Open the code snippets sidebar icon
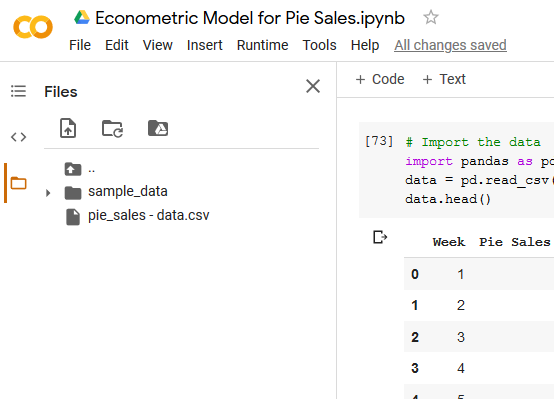The width and height of the screenshot is (554, 399). (x=18, y=137)
